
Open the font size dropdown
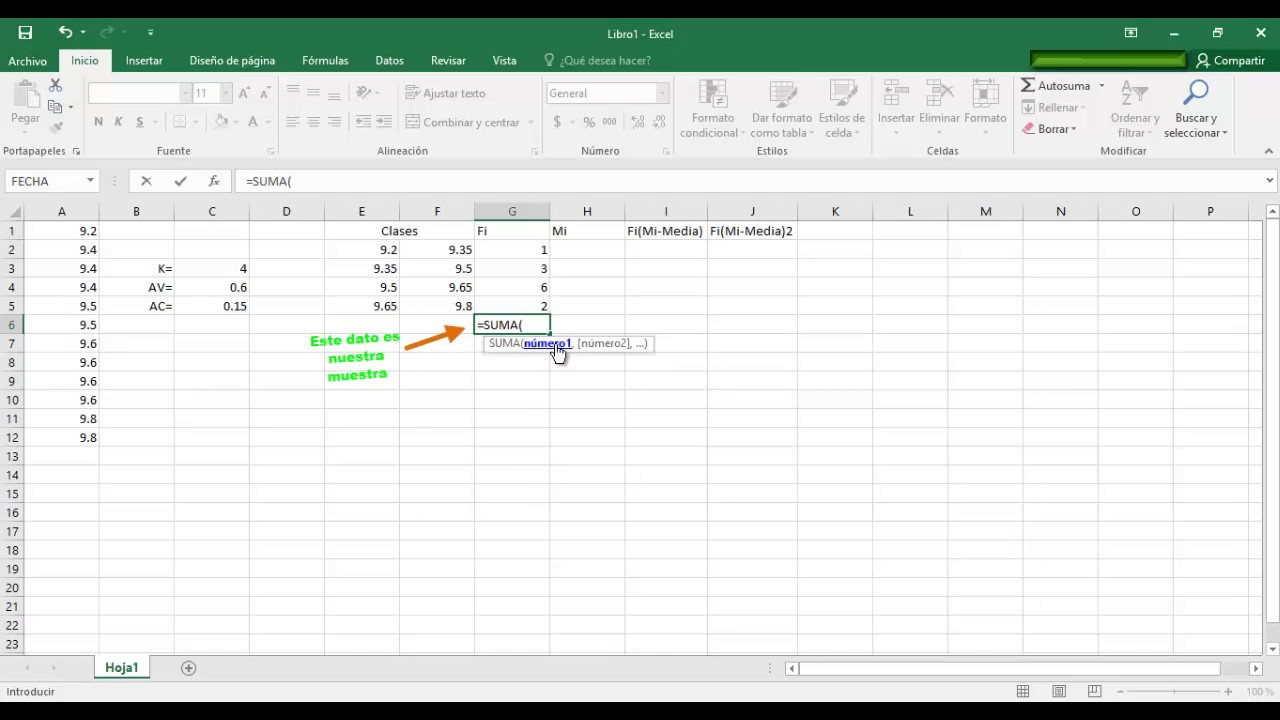tap(226, 93)
